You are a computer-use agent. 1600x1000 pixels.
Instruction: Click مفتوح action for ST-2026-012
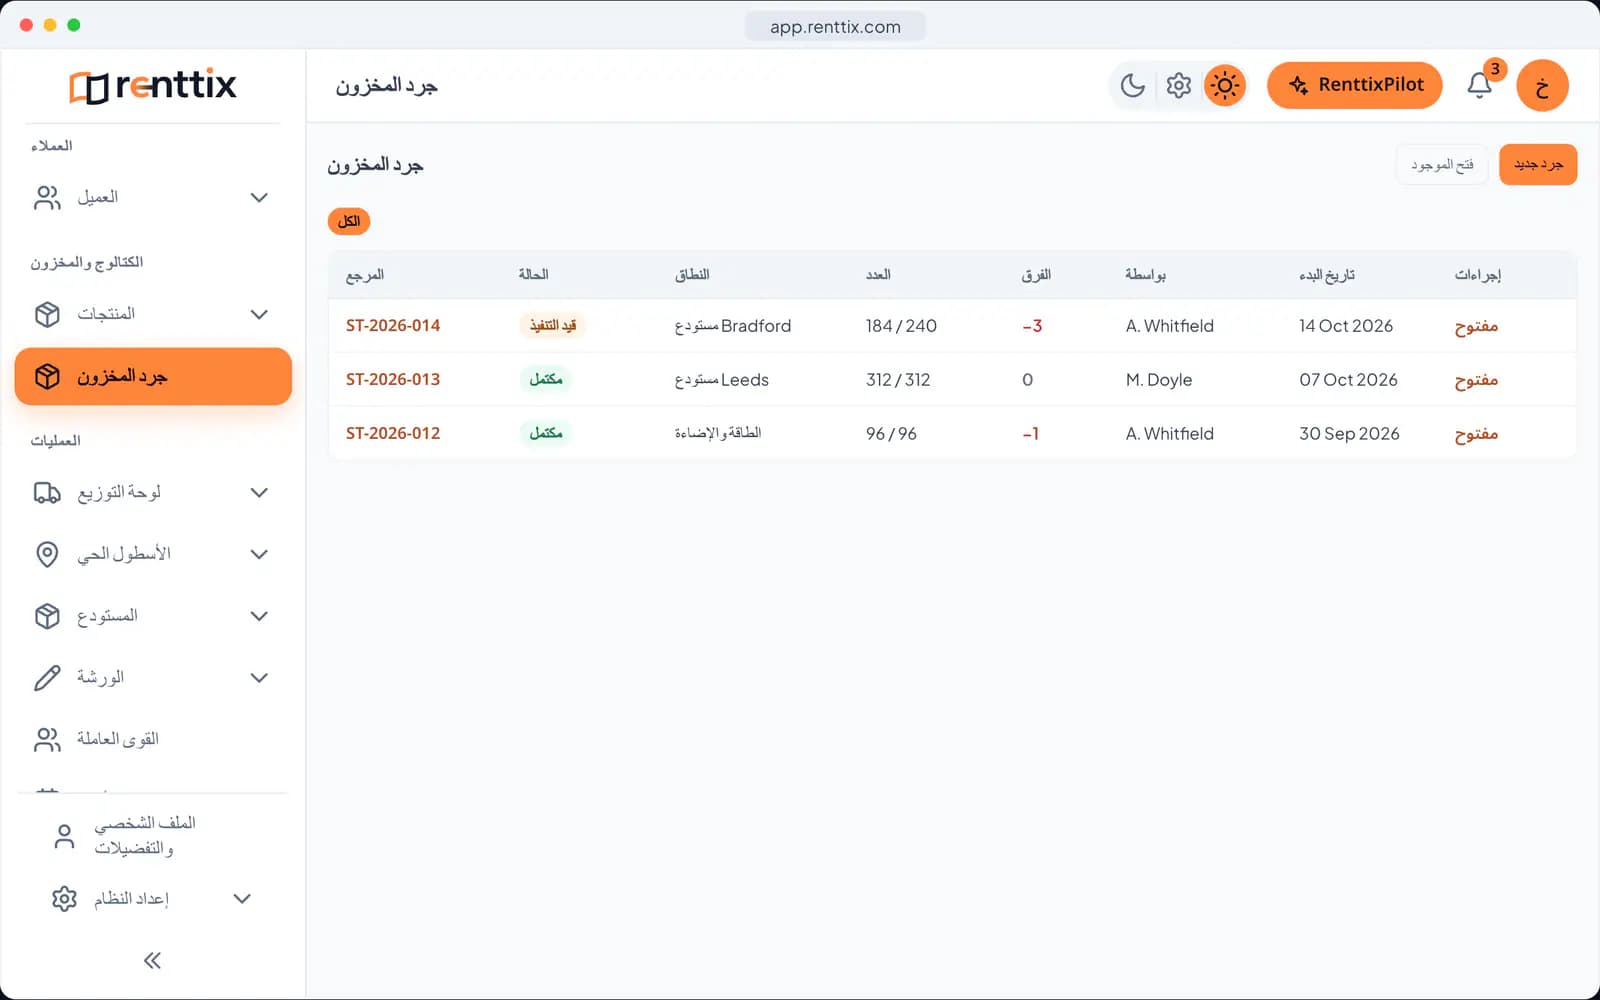tap(1476, 434)
